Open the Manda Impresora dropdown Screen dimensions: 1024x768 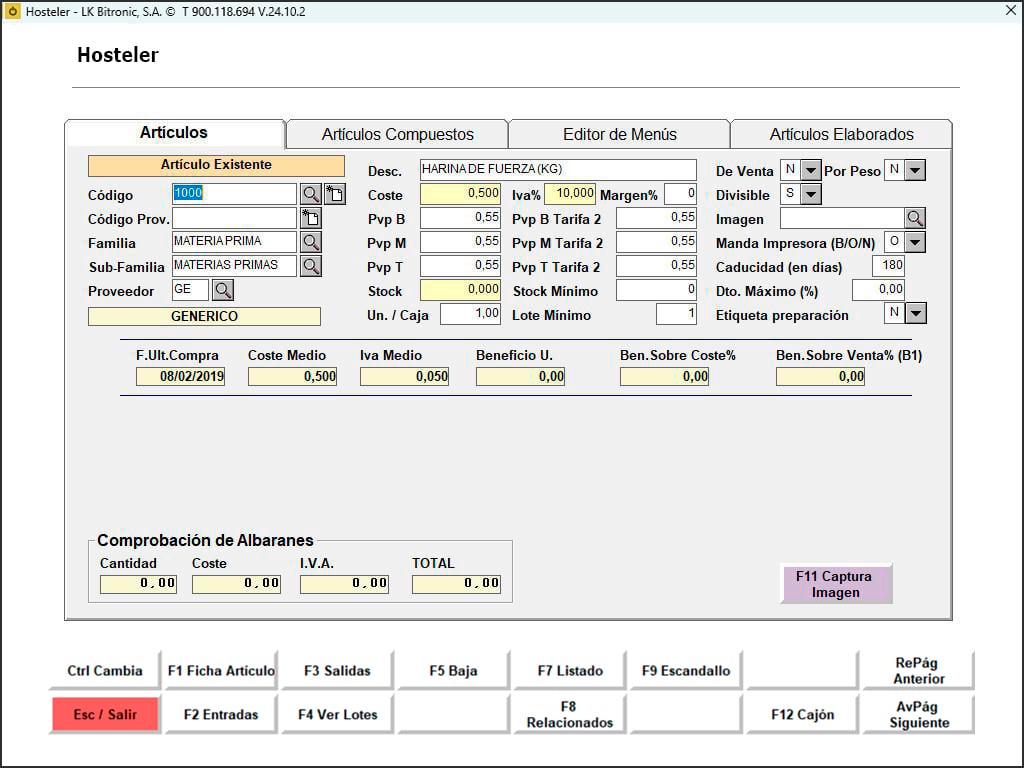coord(915,242)
